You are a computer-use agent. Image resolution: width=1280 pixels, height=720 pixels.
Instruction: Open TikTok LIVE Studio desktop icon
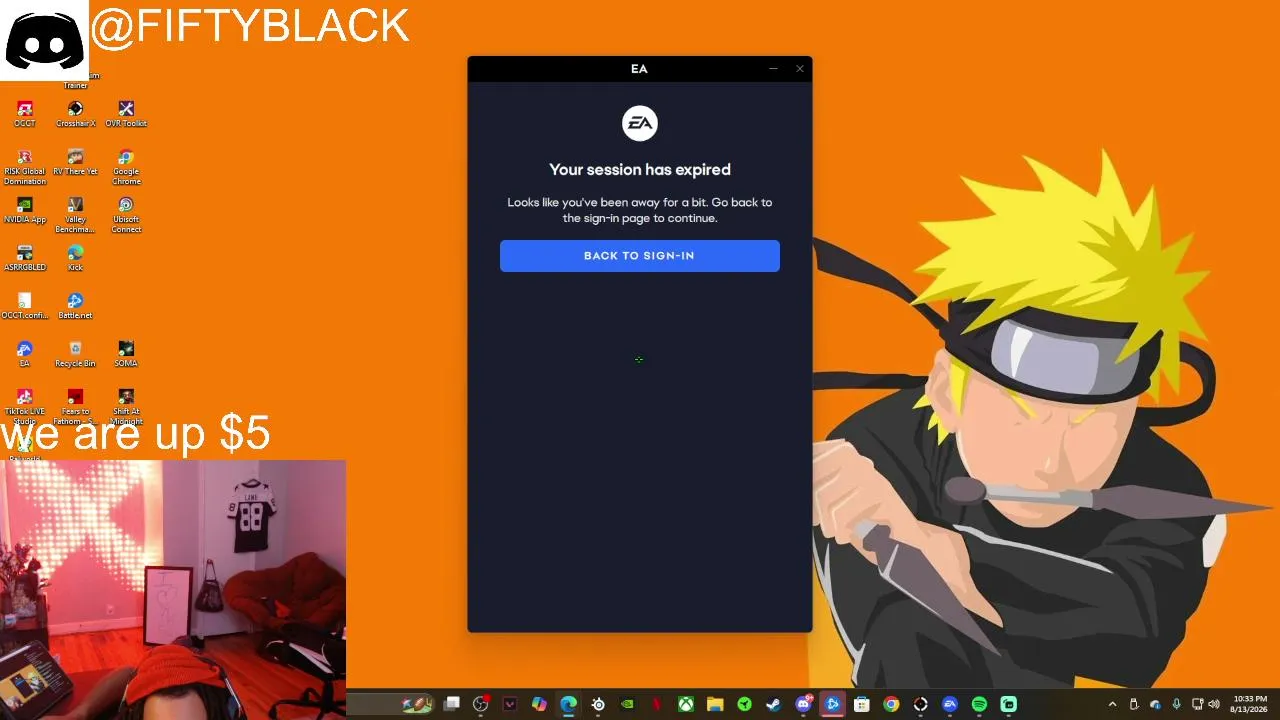click(25, 407)
